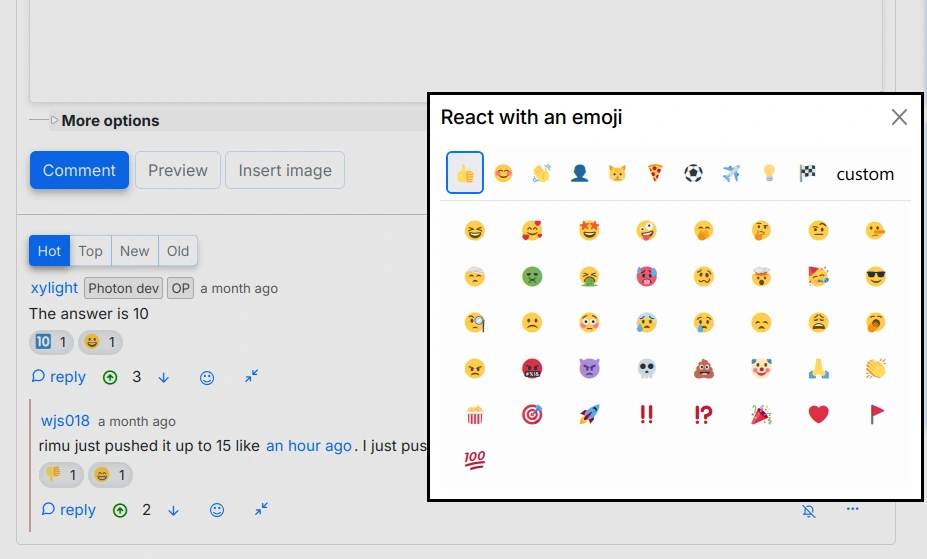This screenshot has height=559, width=927.
Task: Pick the sunglasses face emoji
Action: [x=875, y=277]
